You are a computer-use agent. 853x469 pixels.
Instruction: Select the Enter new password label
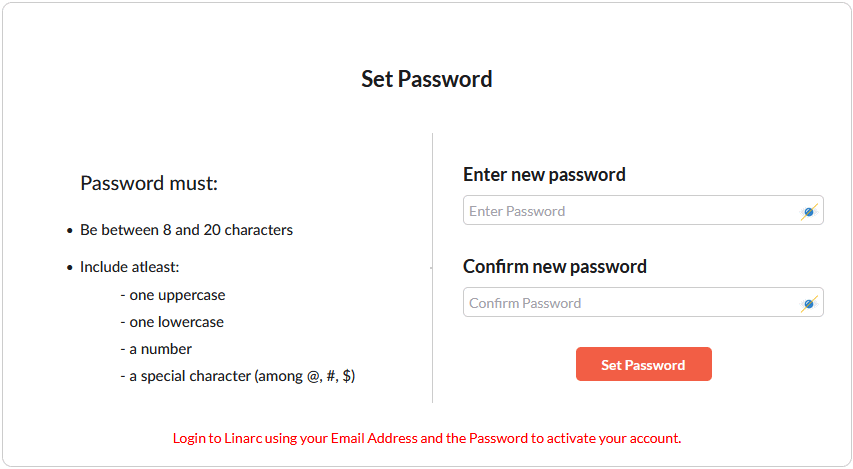tap(544, 175)
